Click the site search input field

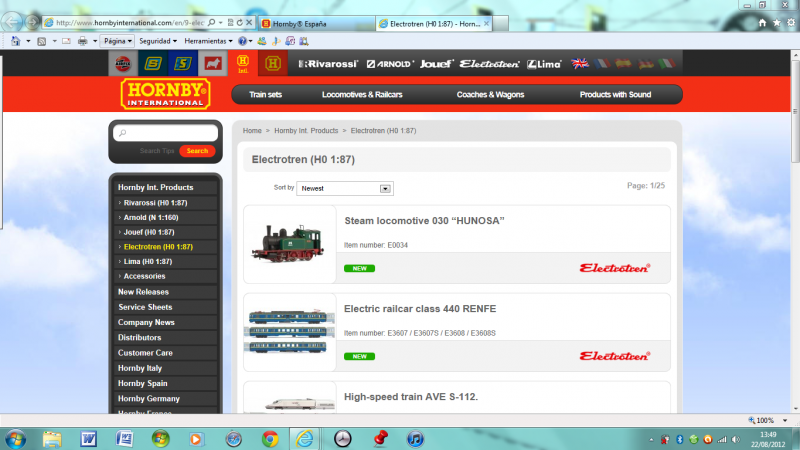point(166,133)
